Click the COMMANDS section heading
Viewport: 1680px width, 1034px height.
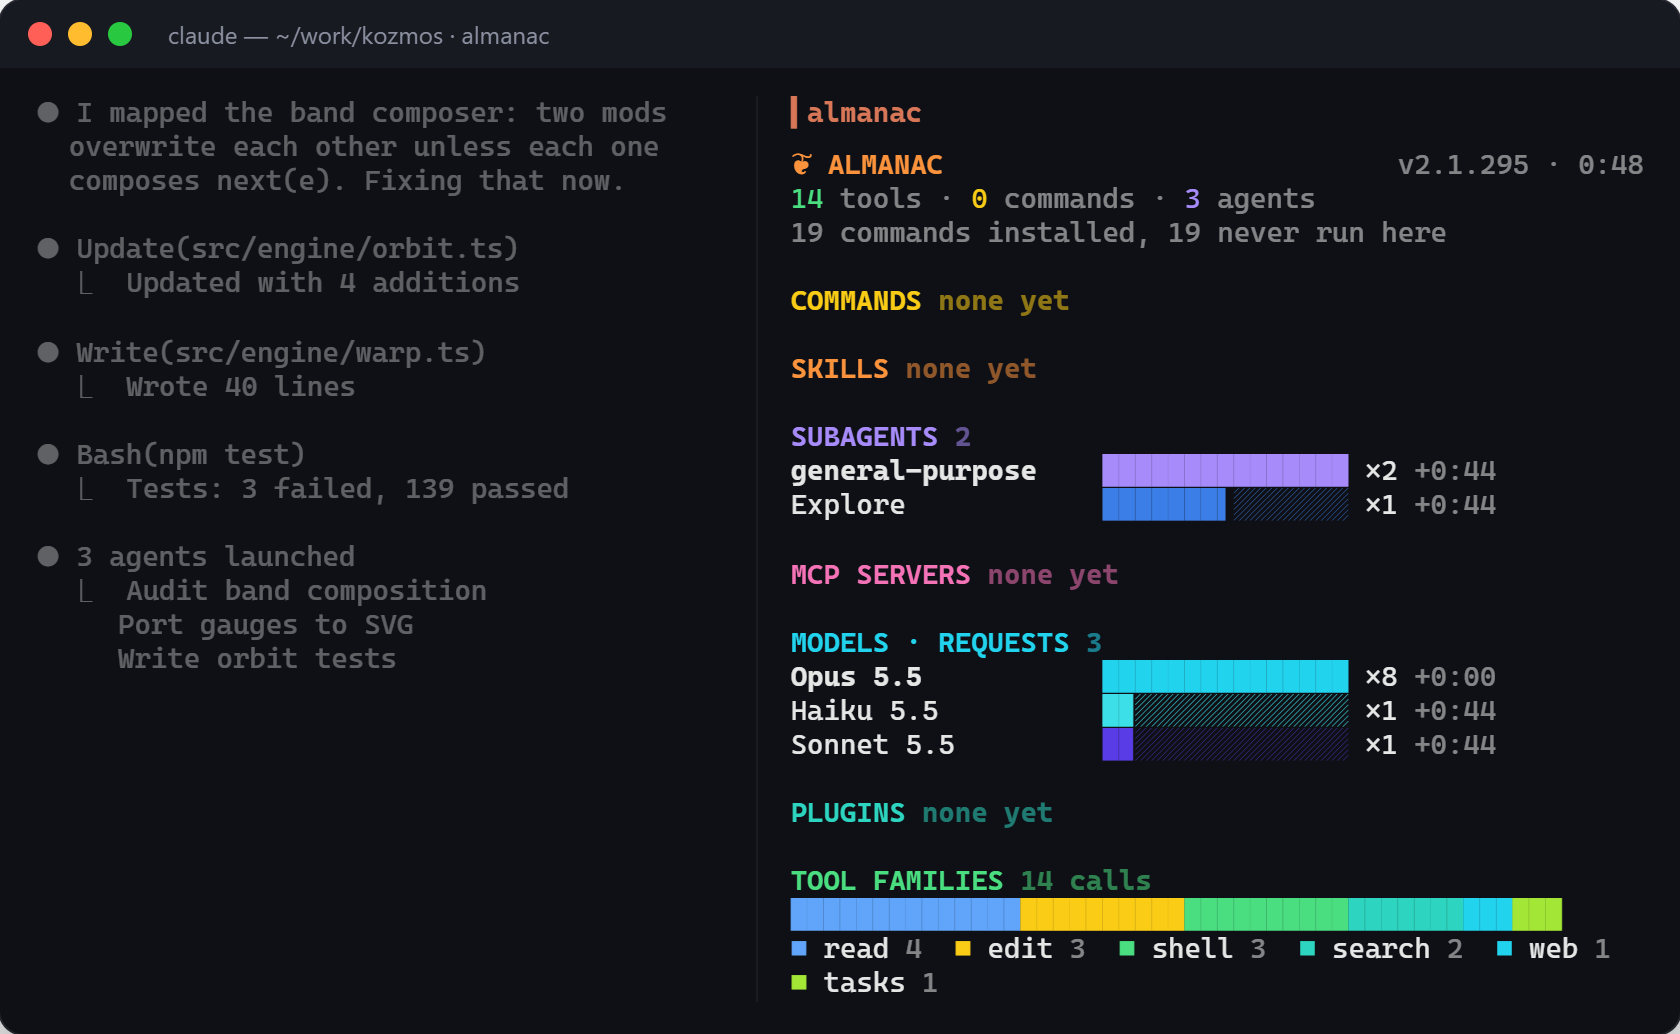pyautogui.click(x=856, y=301)
